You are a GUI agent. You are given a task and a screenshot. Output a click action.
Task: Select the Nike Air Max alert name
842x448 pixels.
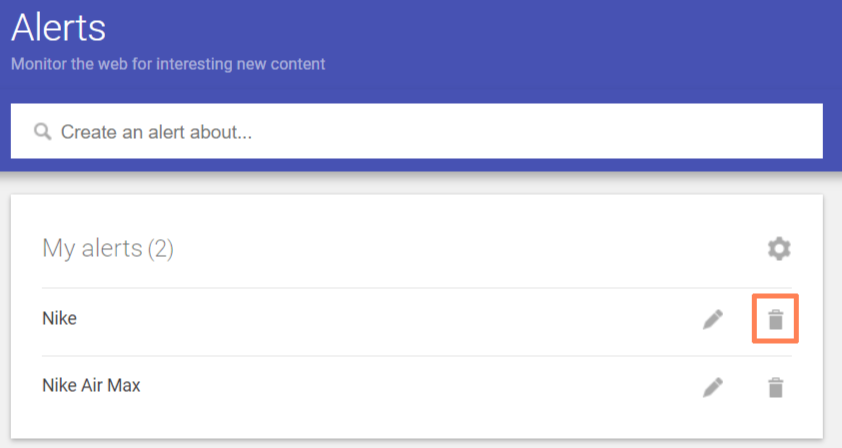pyautogui.click(x=91, y=385)
